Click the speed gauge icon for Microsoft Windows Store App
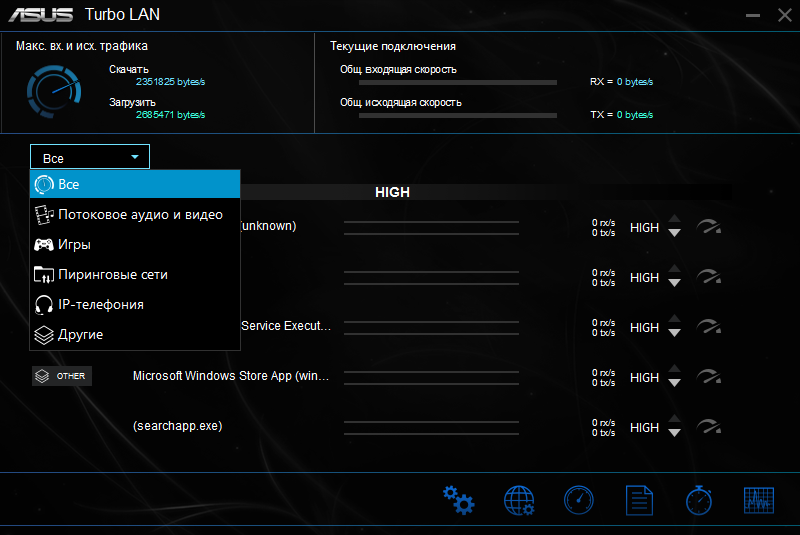Image resolution: width=800 pixels, height=535 pixels. pos(709,377)
